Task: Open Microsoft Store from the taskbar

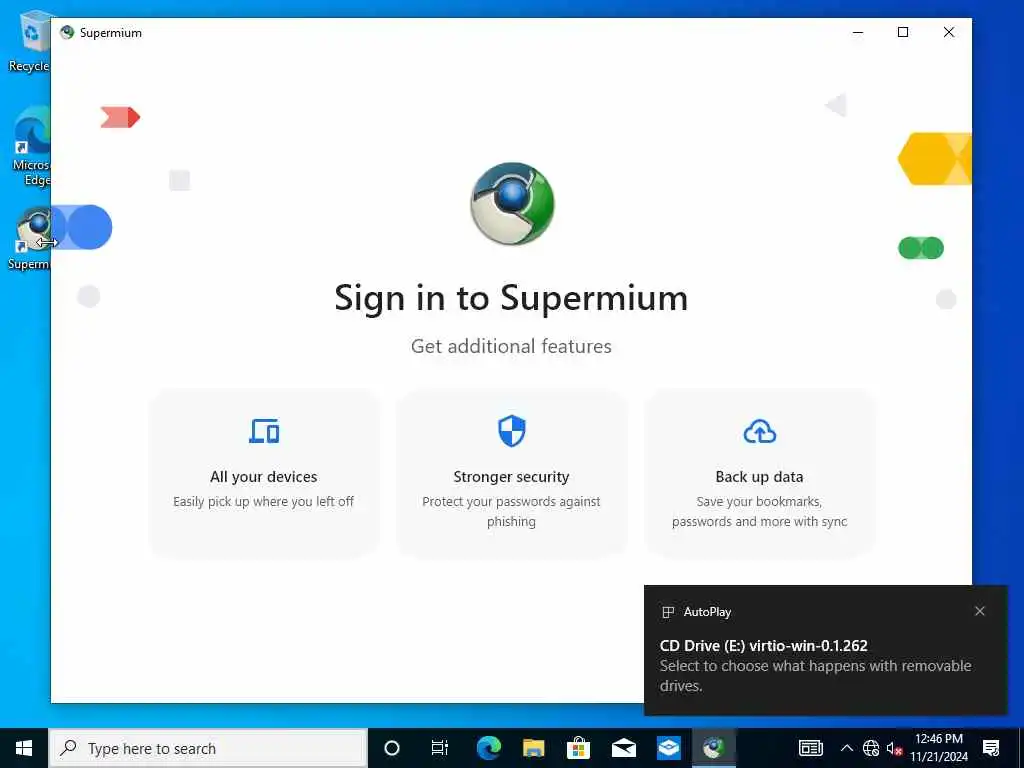Action: (x=578, y=748)
